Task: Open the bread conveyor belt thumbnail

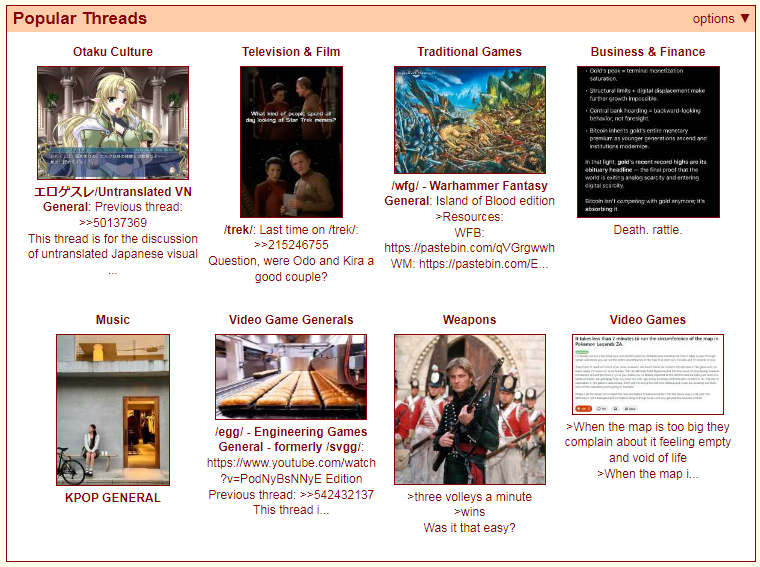Action: (291, 377)
